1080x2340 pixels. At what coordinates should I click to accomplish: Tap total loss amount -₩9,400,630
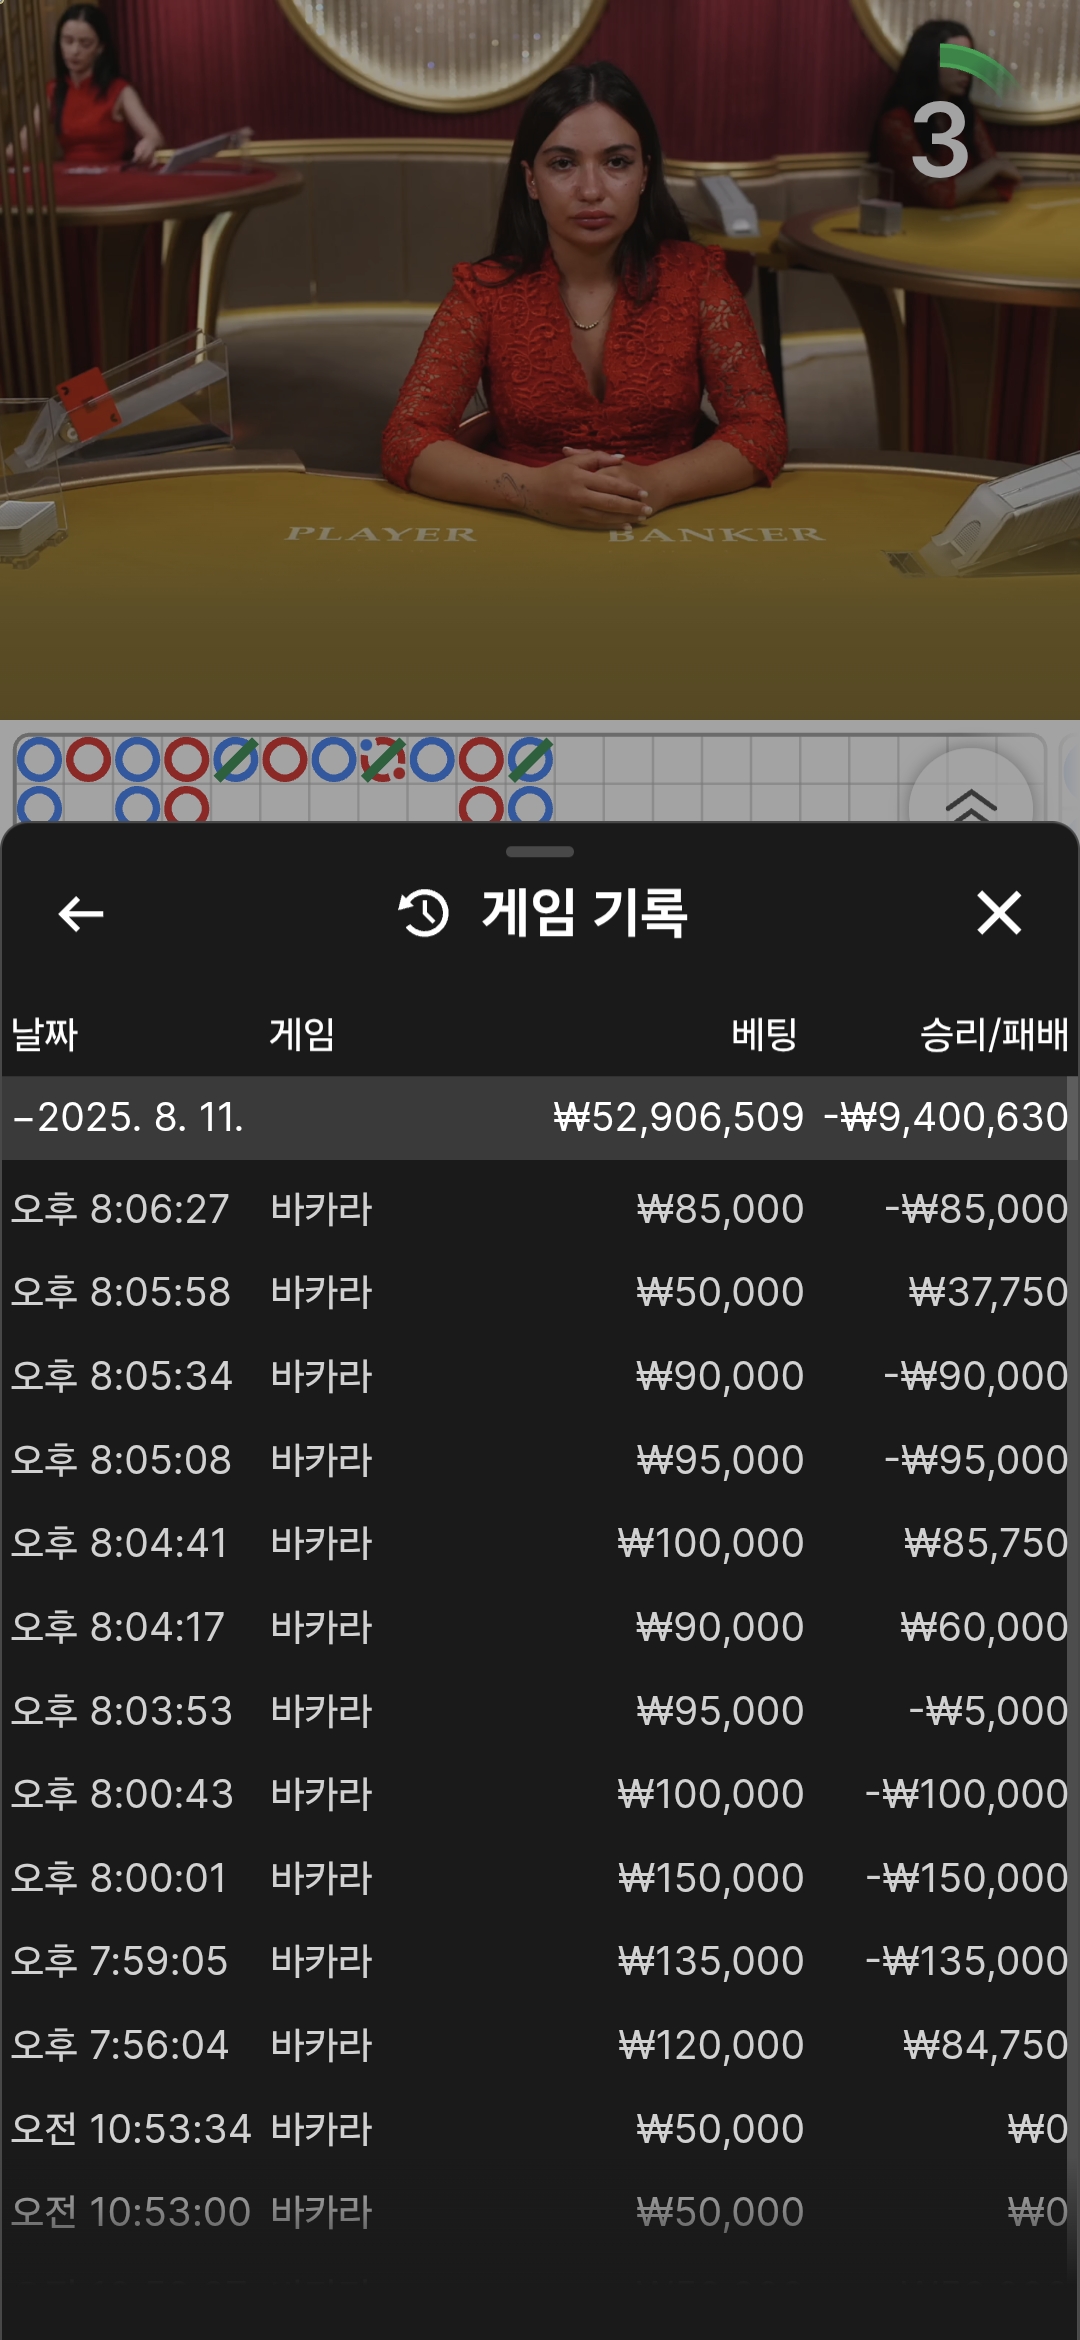[x=946, y=1117]
